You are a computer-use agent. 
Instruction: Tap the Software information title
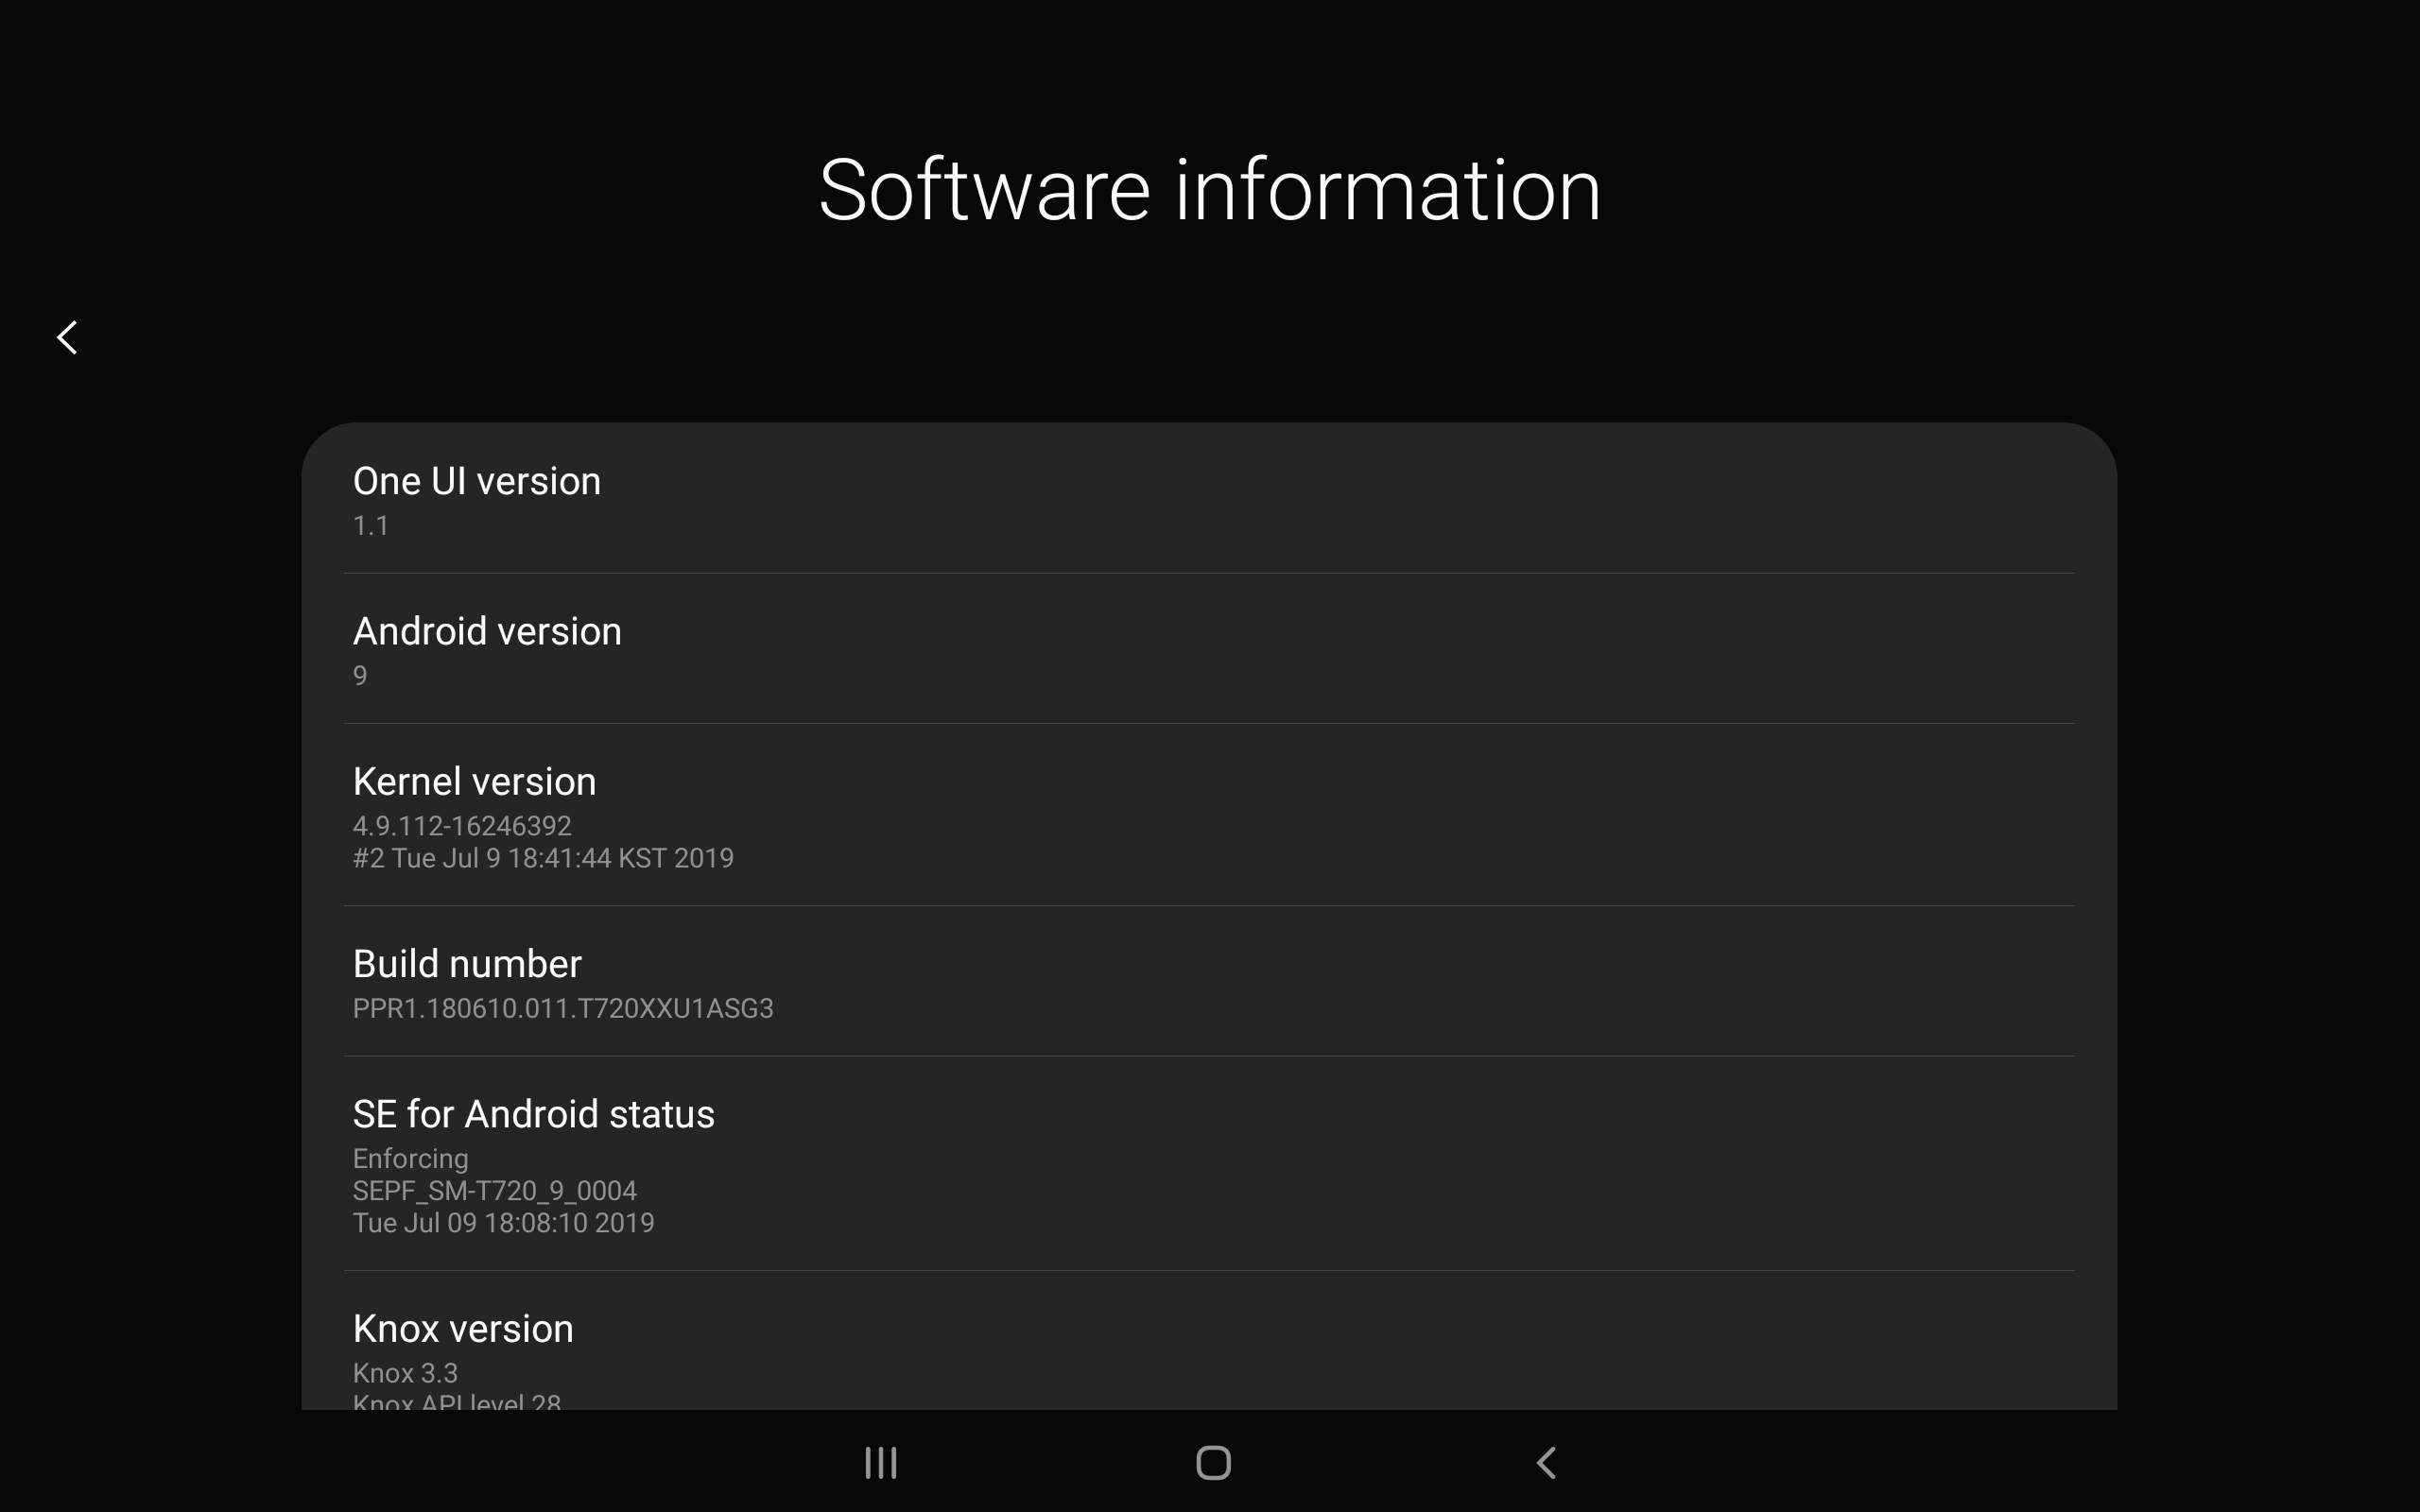click(1209, 190)
